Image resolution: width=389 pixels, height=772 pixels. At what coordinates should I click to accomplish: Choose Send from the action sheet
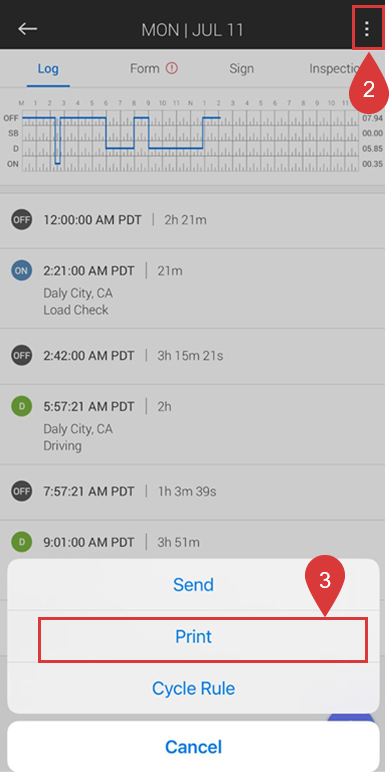pyautogui.click(x=194, y=585)
